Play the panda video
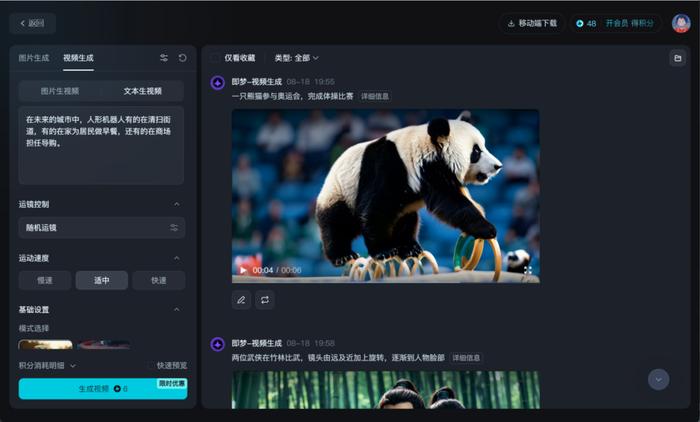Viewport: 700px width, 422px height. [x=242, y=270]
